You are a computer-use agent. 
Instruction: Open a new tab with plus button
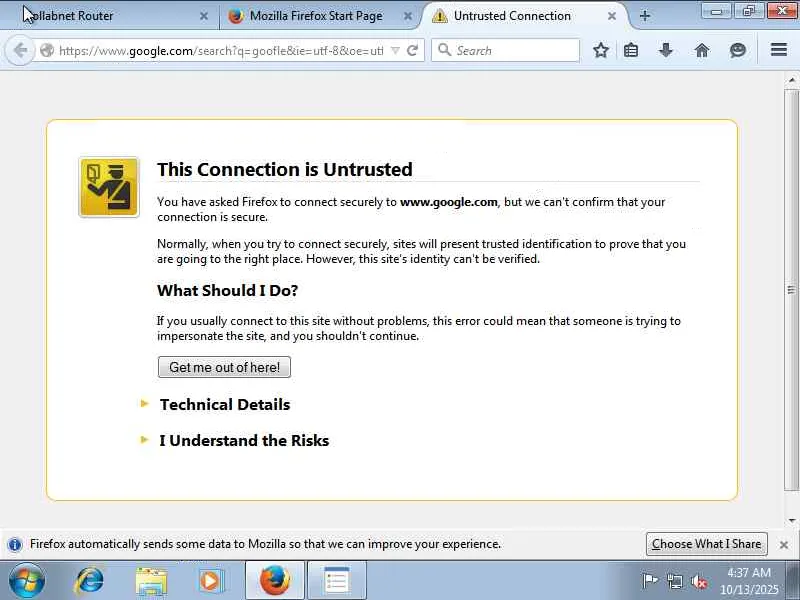point(644,16)
